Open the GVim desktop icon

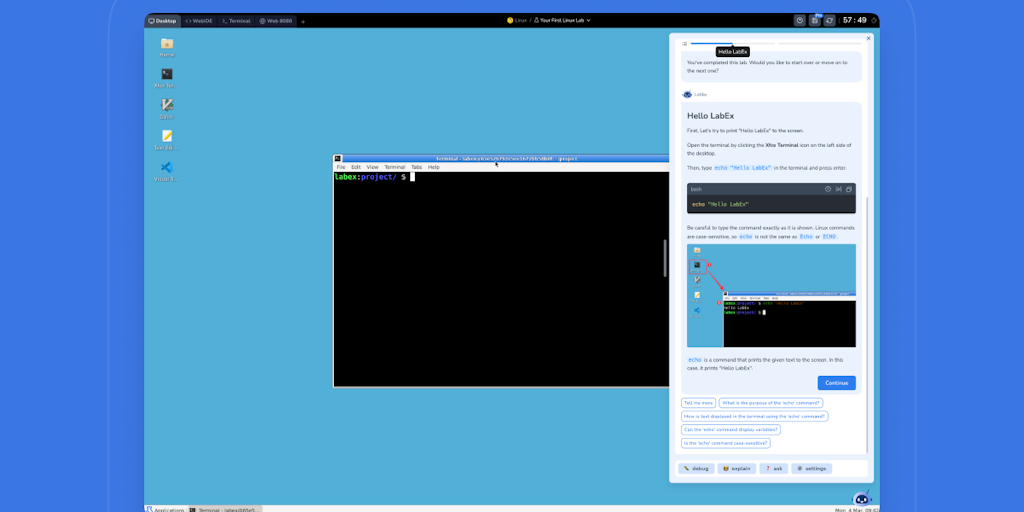point(167,105)
